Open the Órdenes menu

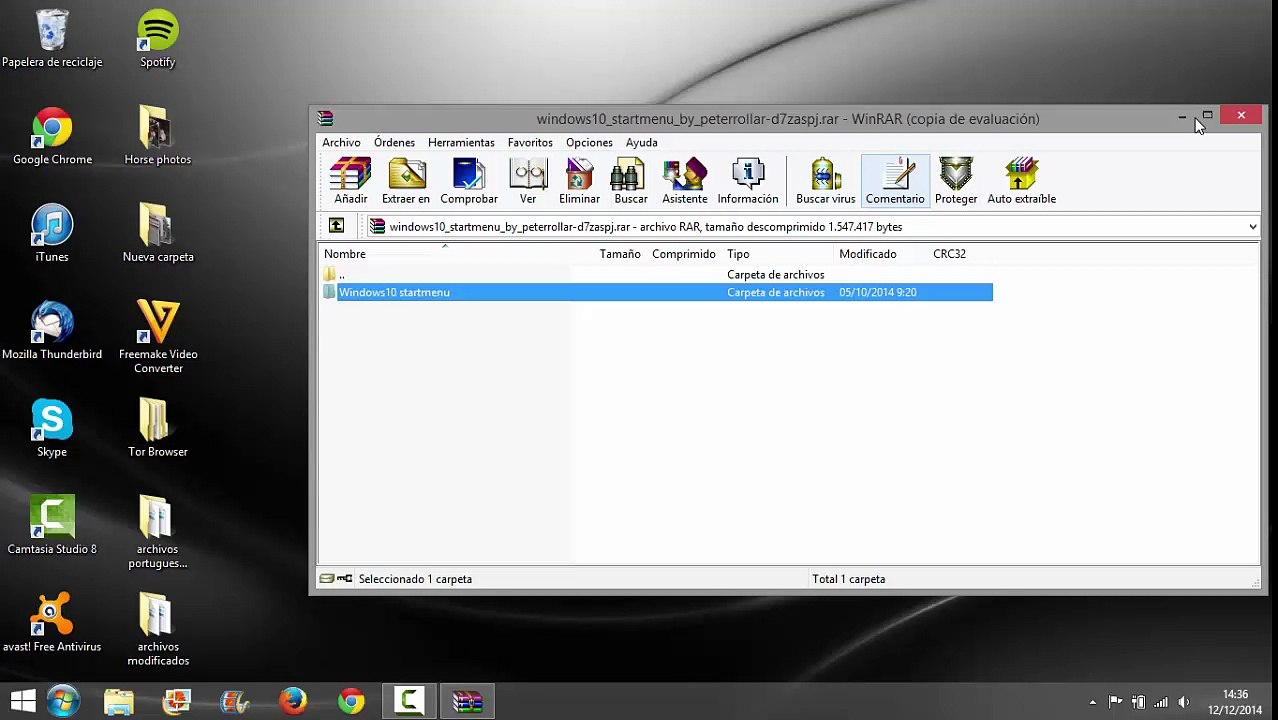point(394,143)
